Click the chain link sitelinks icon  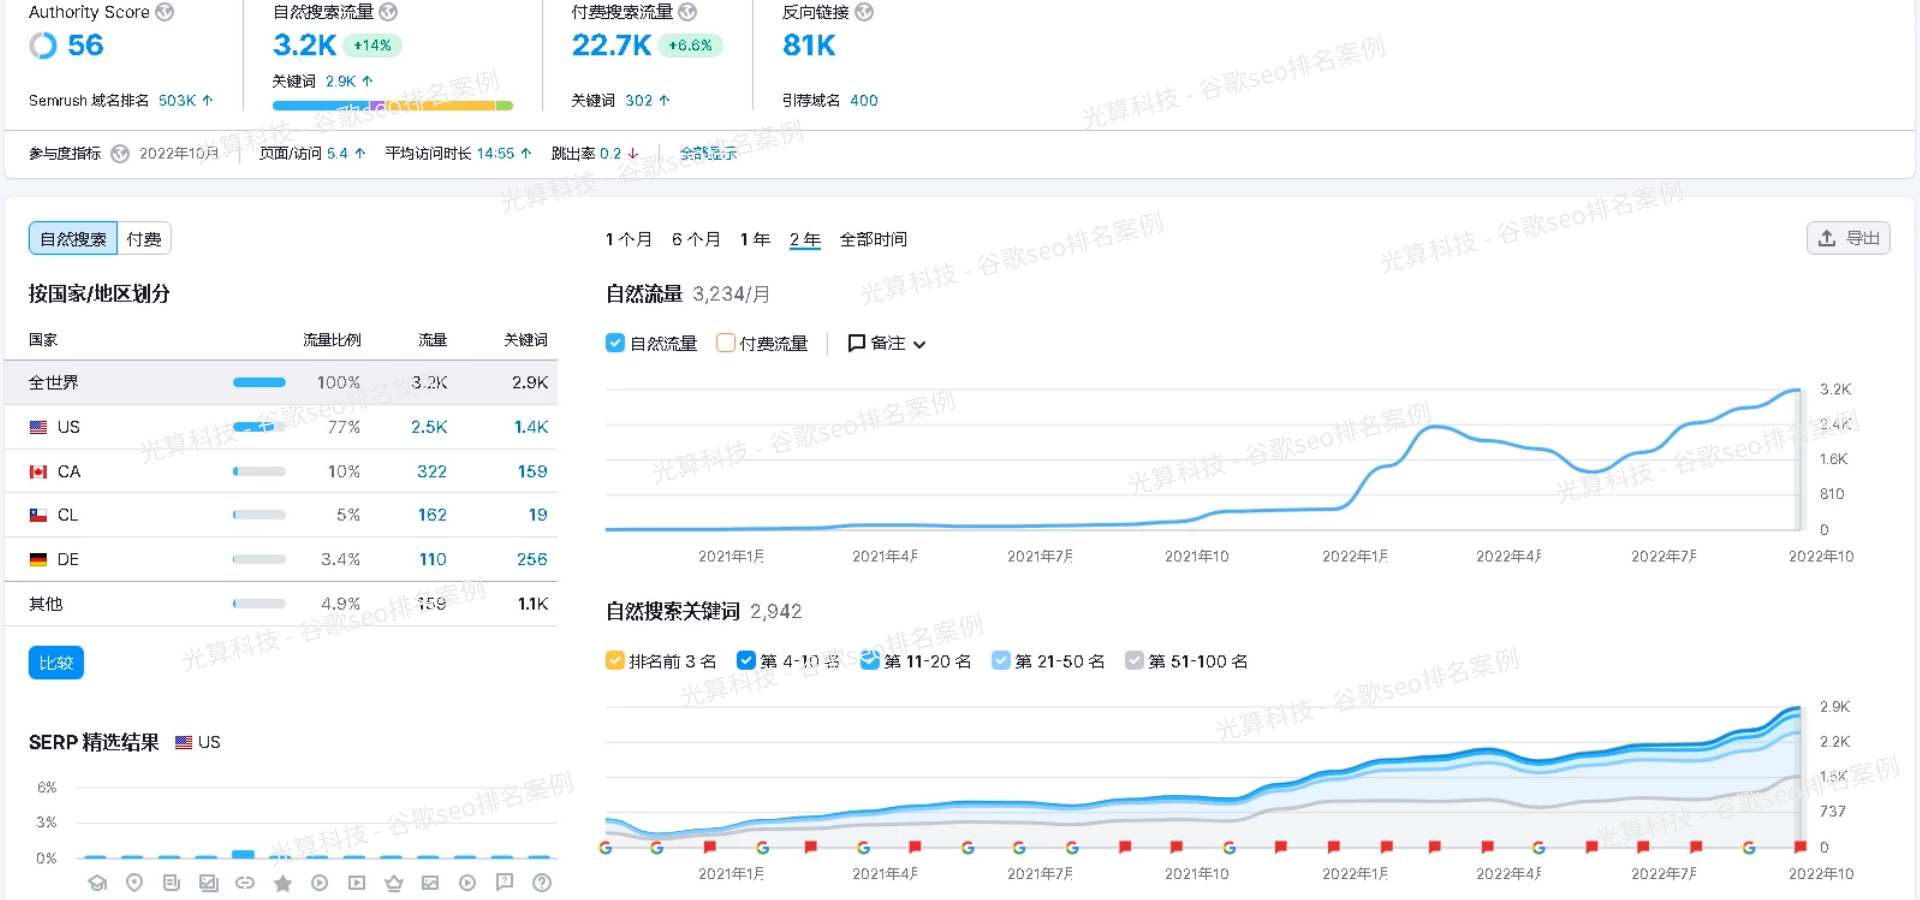coord(245,883)
